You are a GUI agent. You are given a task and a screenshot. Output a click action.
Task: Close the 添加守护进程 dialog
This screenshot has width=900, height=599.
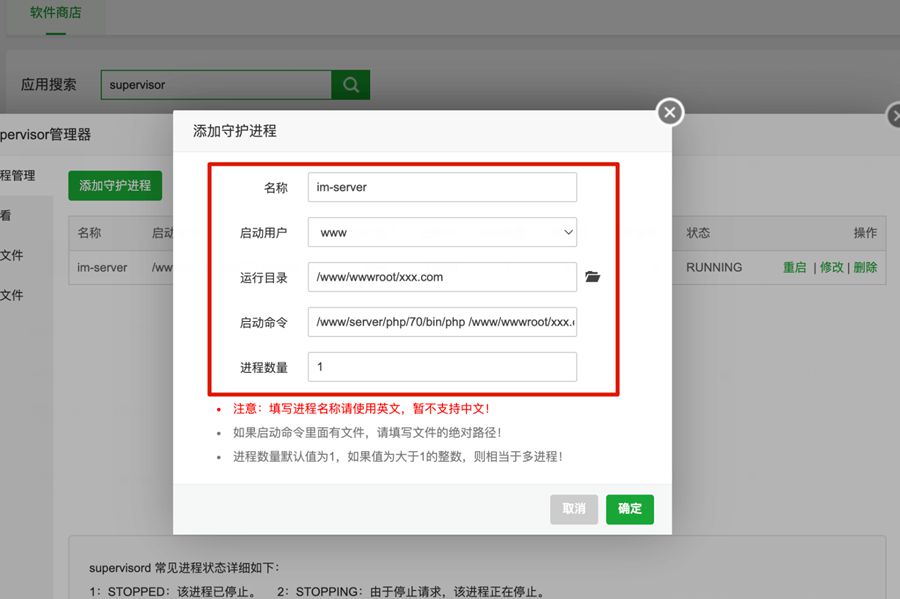tap(670, 112)
